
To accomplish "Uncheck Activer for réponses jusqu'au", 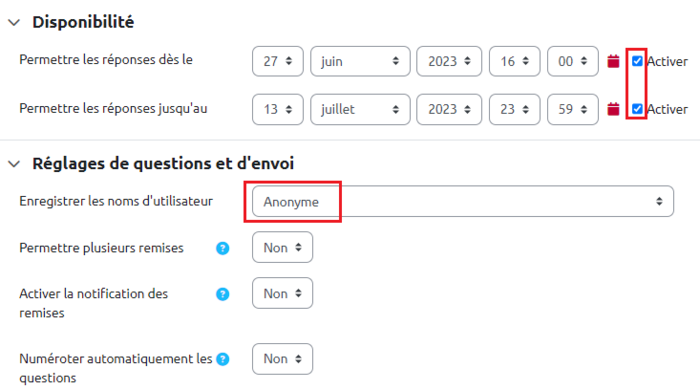I will (637, 109).
